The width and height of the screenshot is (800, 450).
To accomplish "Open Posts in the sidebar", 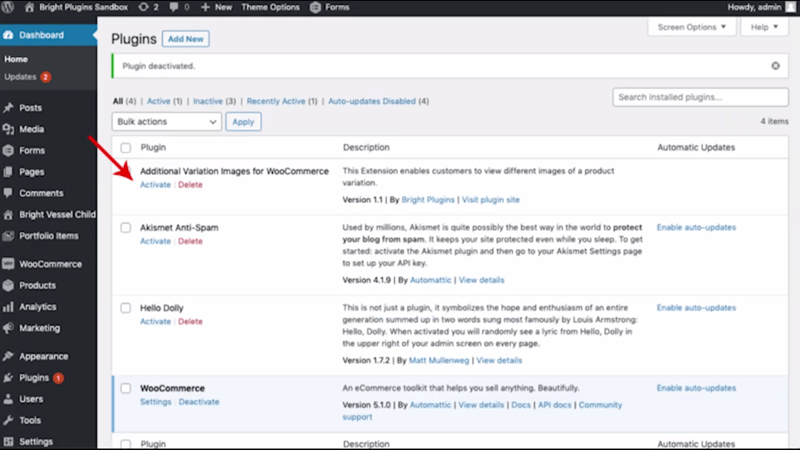I will [30, 108].
